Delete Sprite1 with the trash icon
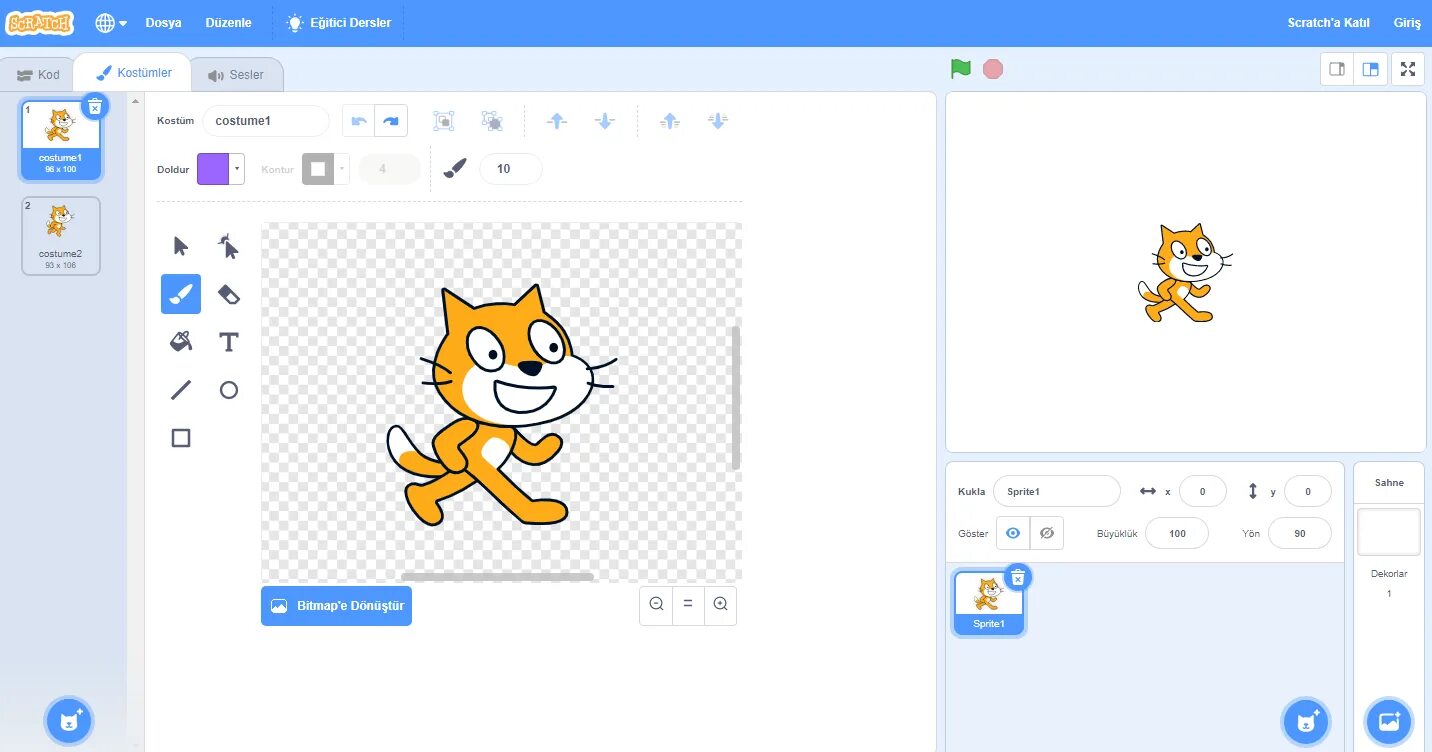The width and height of the screenshot is (1432, 752). [1018, 577]
